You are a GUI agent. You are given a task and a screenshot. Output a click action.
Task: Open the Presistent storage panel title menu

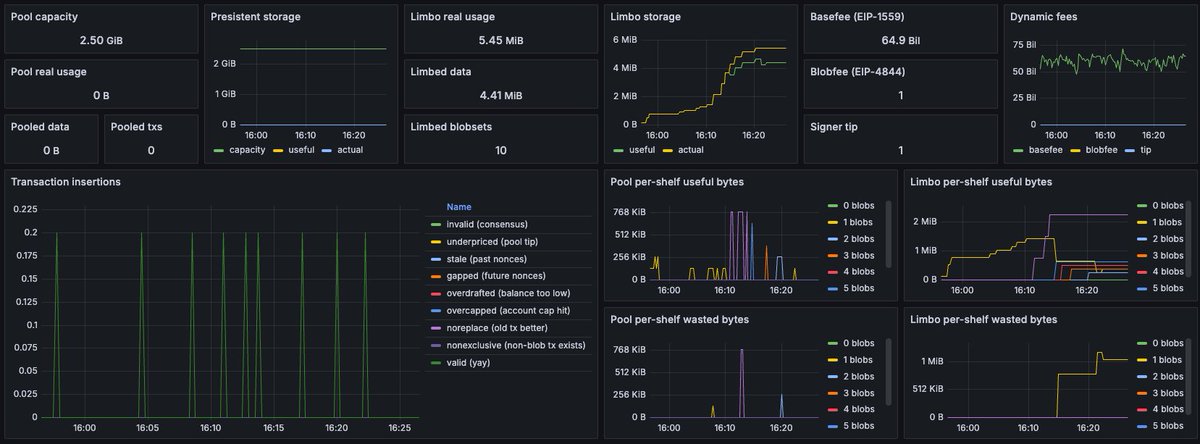pos(256,17)
